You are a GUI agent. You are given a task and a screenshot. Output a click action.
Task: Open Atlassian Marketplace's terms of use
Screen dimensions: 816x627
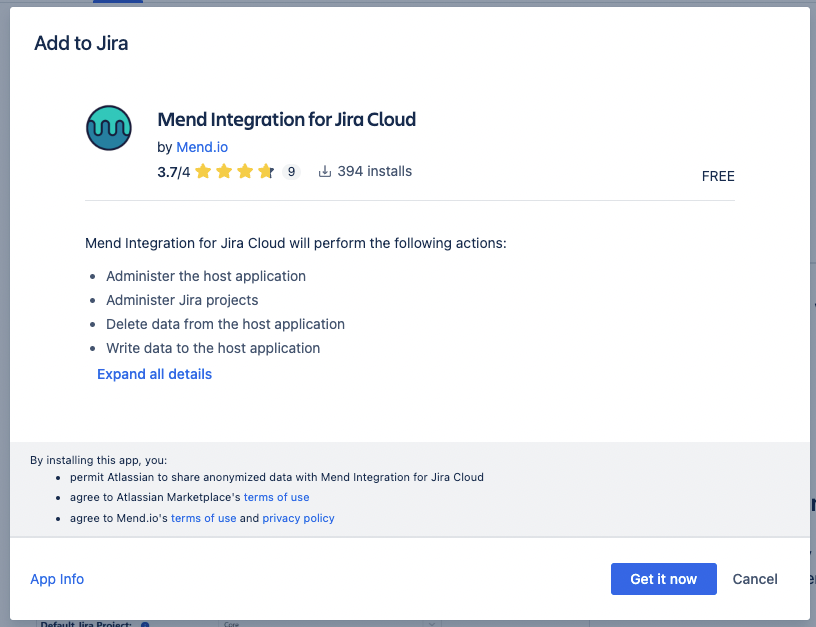[276, 497]
